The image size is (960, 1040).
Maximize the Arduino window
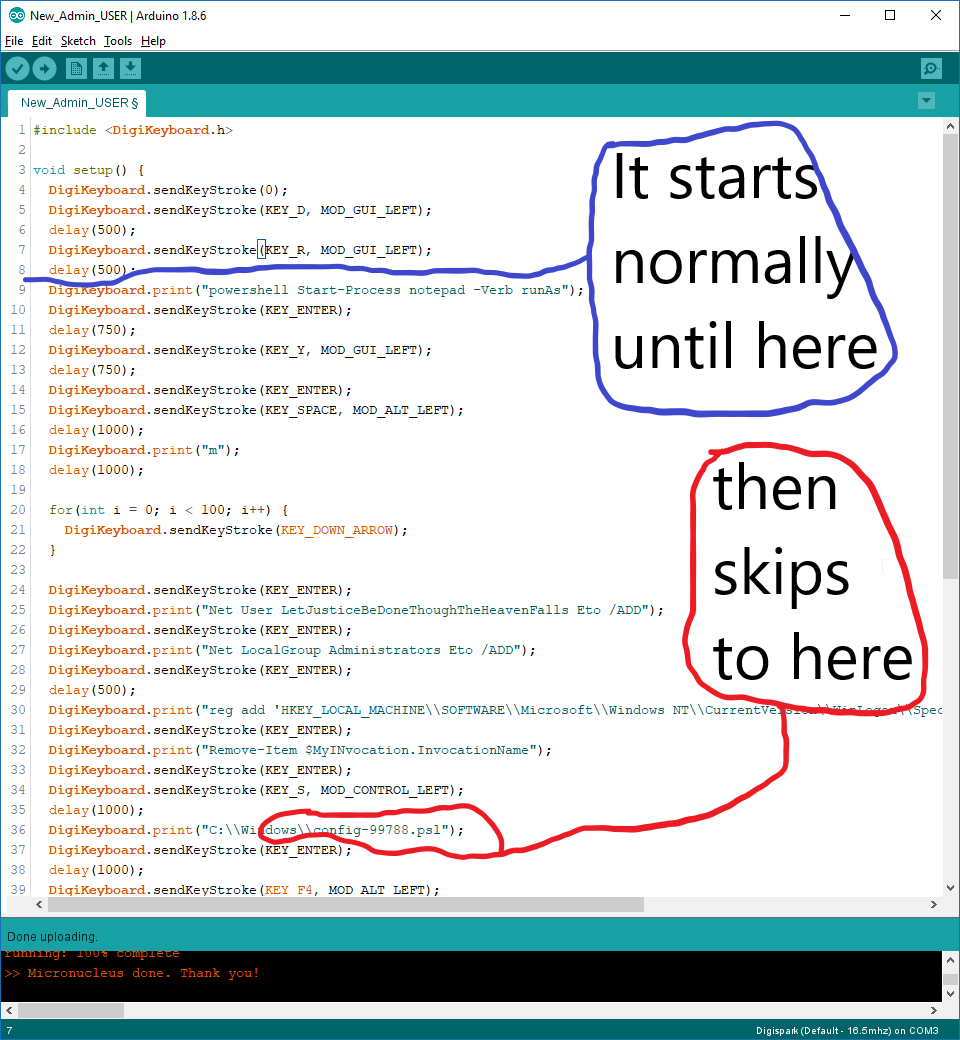(890, 15)
